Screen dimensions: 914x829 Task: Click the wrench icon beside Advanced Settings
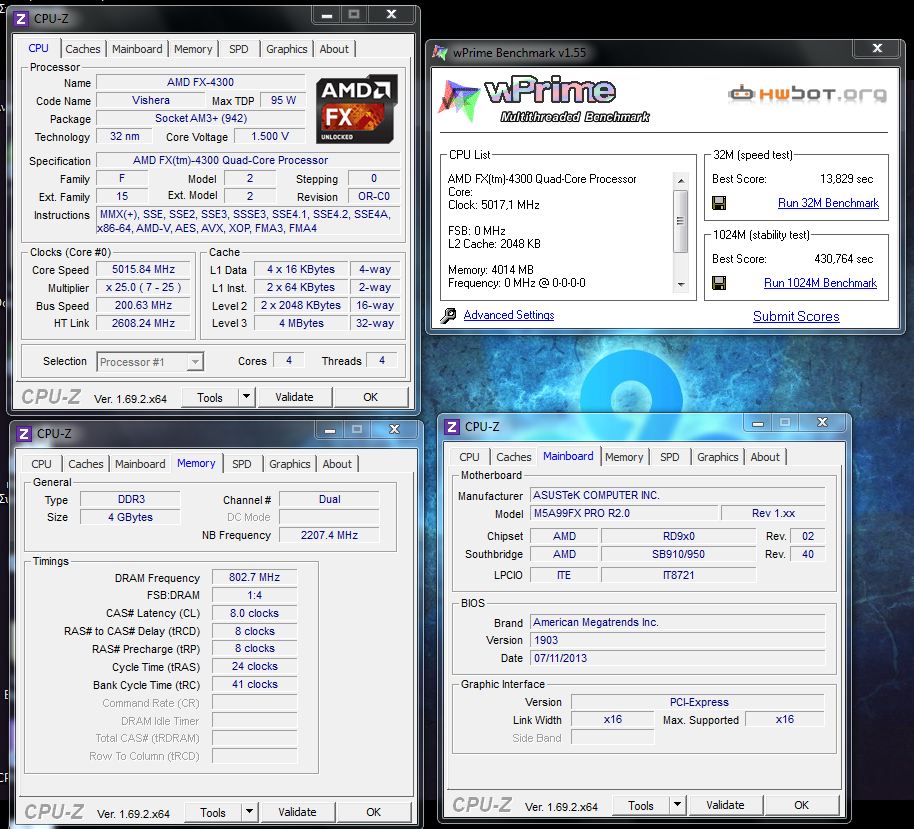[448, 315]
